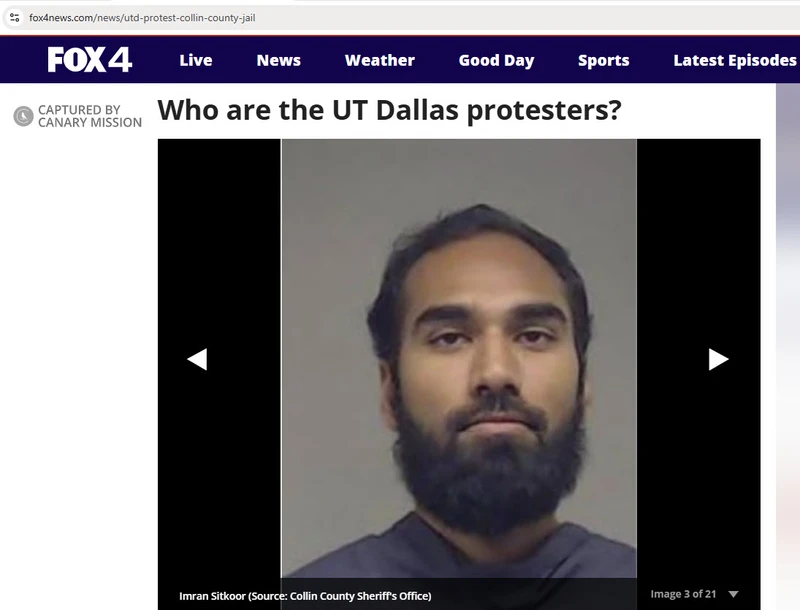Image resolution: width=800 pixels, height=610 pixels.
Task: Click the 'Who are the UT Dallas protesters?' headline
Action: 389,110
